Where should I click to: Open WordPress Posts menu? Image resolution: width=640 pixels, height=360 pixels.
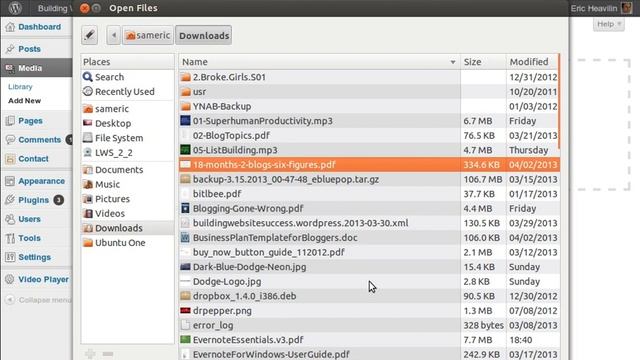(36, 49)
